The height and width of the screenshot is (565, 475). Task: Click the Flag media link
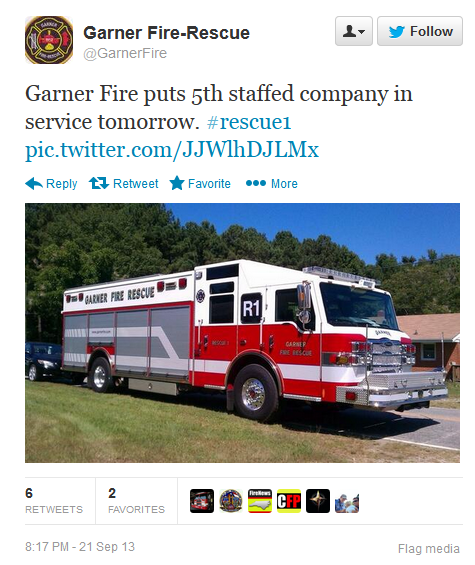click(429, 548)
